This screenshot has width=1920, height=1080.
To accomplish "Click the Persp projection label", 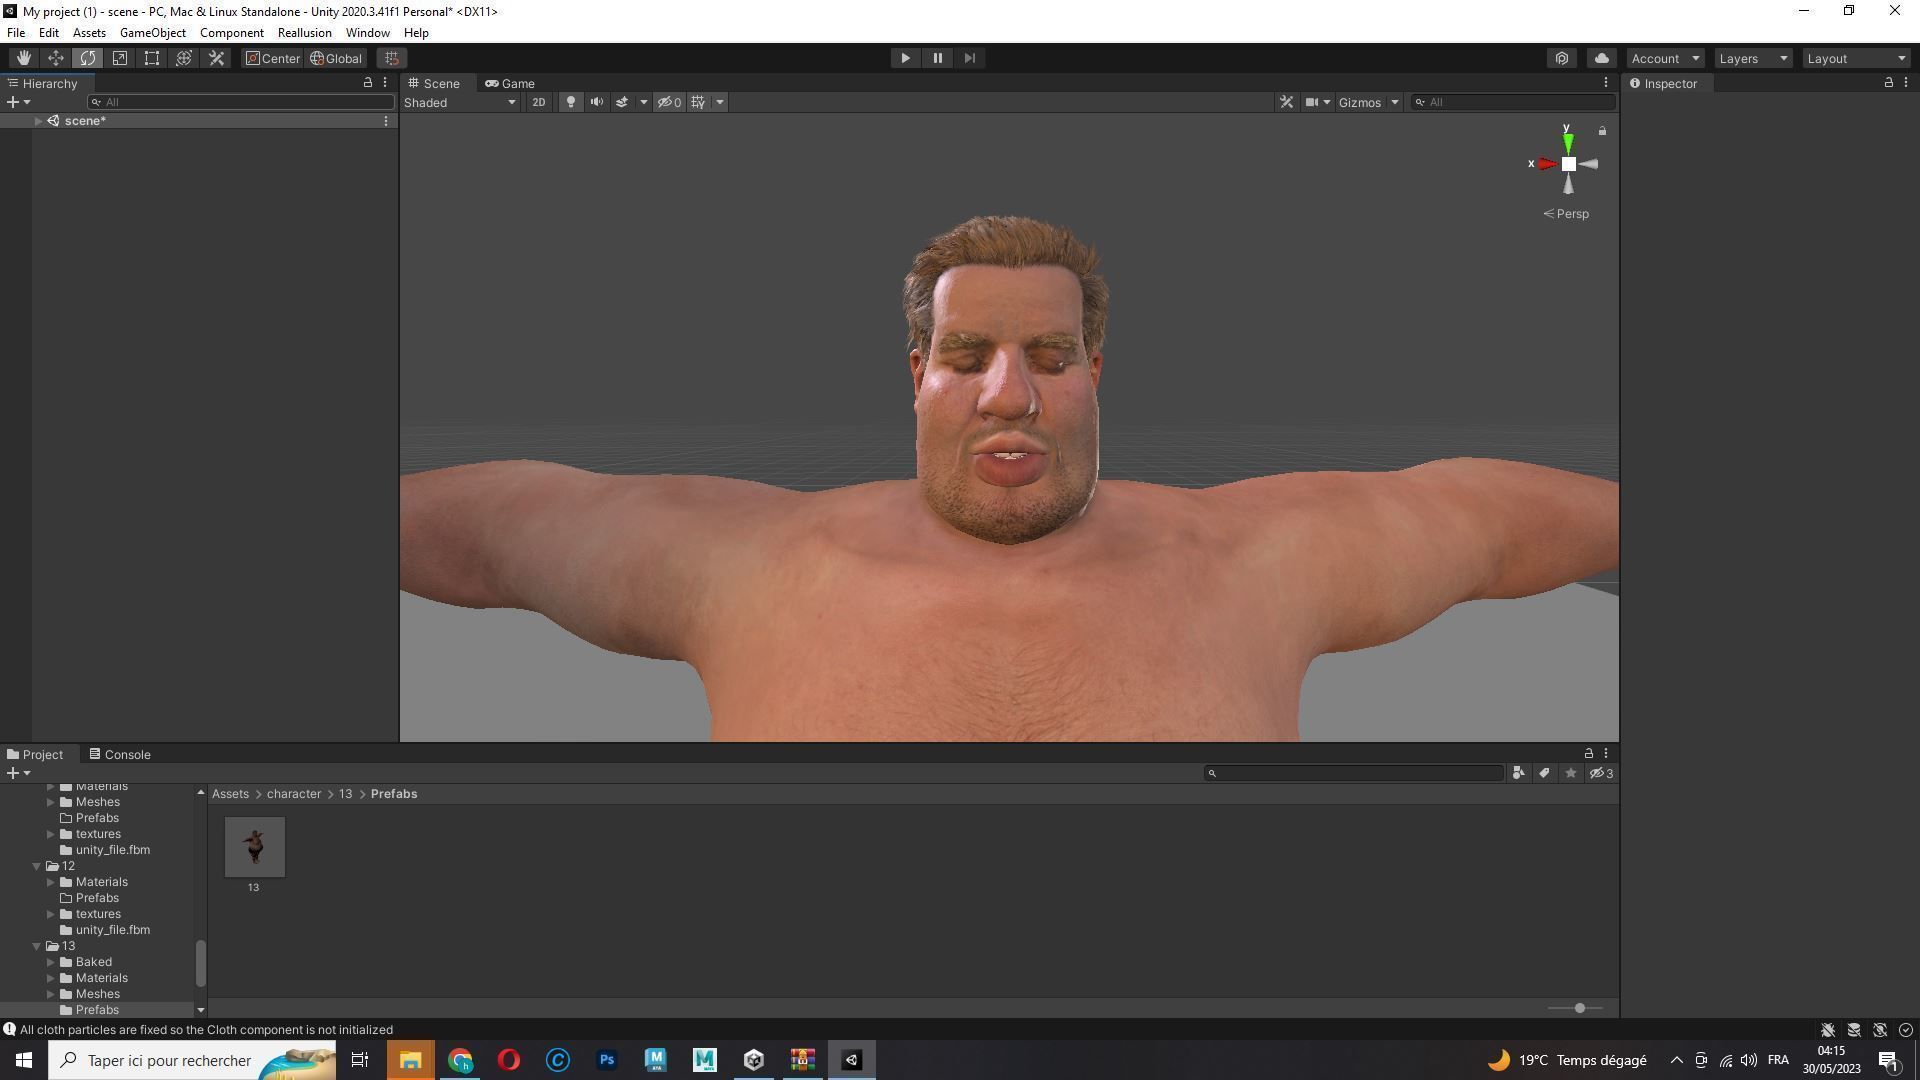I will click(x=1566, y=214).
